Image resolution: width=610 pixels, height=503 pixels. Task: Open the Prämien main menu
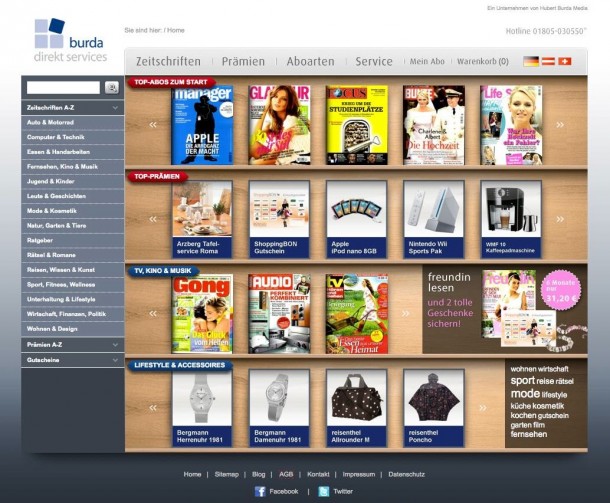click(x=243, y=61)
